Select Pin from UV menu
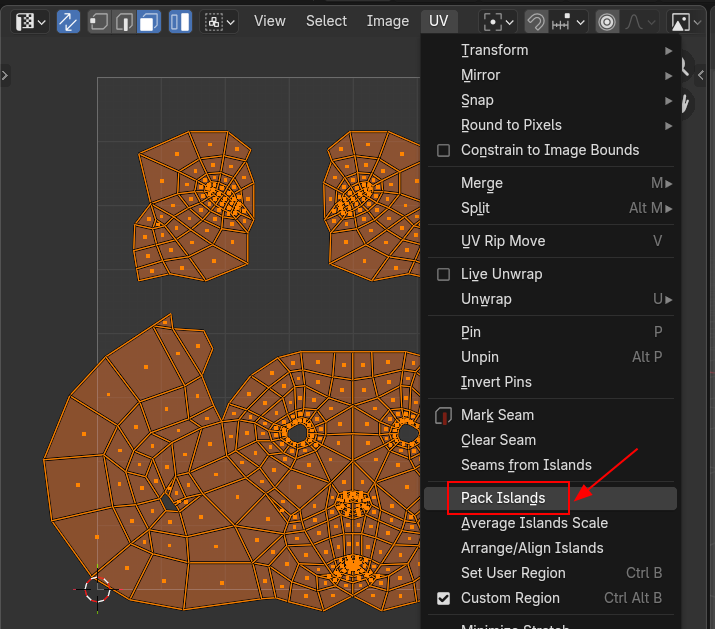 550,332
